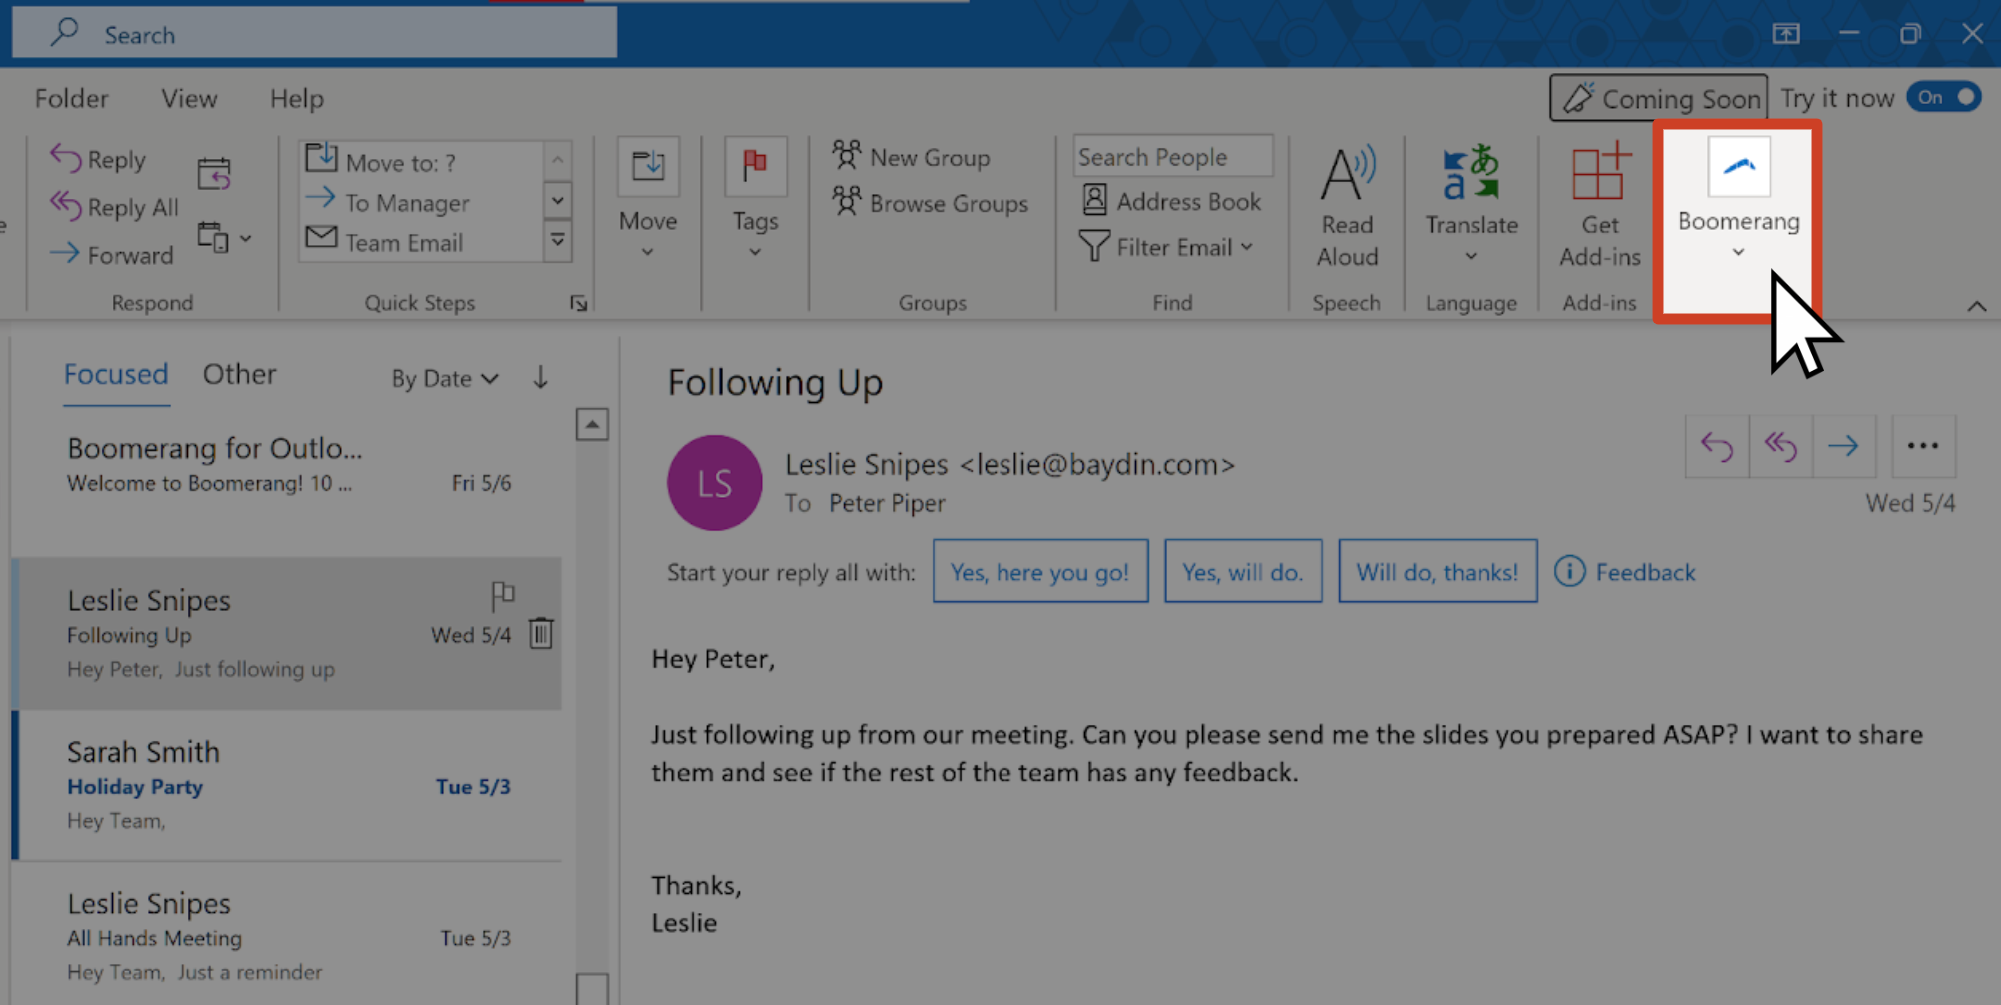Expand the Quick Steps gallery
This screenshot has height=1005, width=2001.
558,241
